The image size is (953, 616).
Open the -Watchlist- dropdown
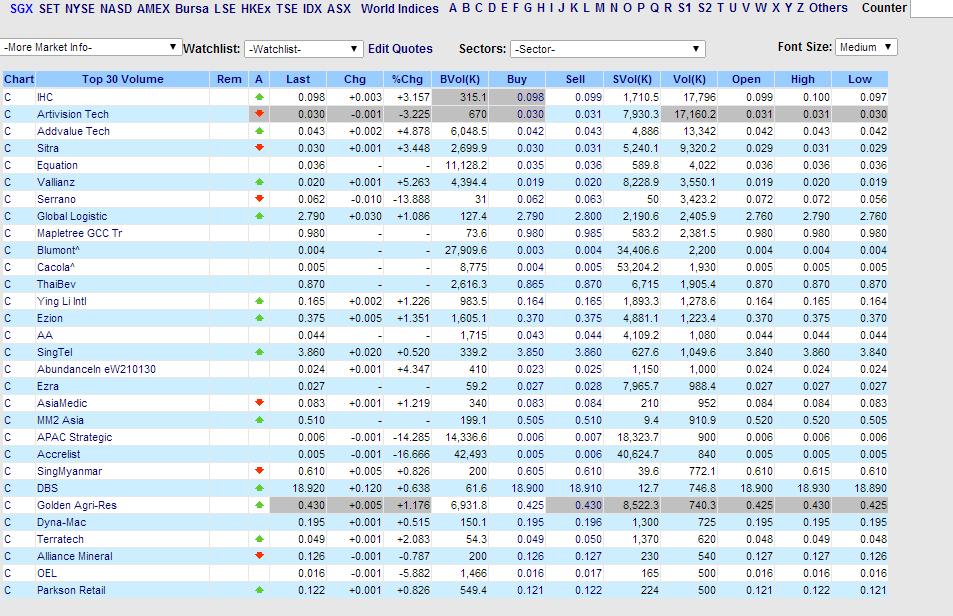[305, 46]
